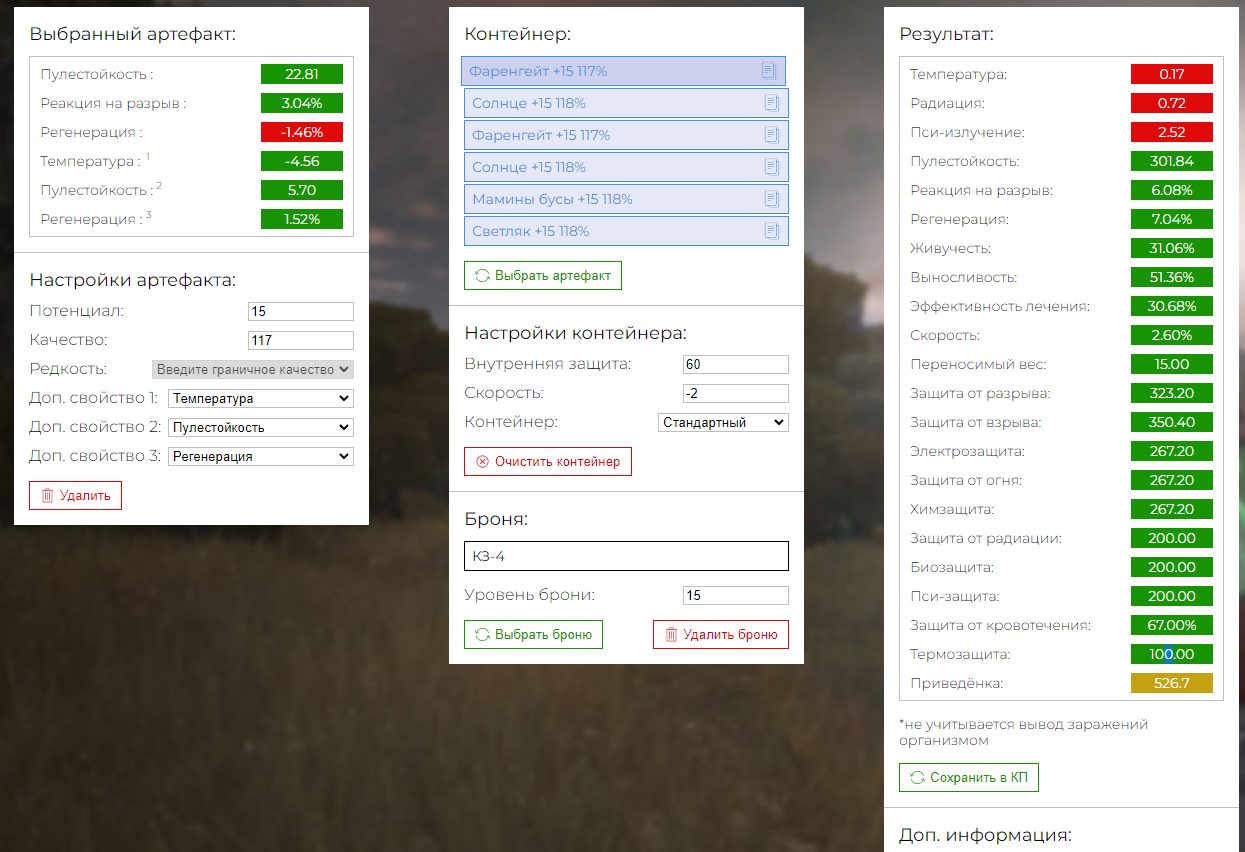
Task: Focus the Потенциал input field
Action: coord(301,311)
